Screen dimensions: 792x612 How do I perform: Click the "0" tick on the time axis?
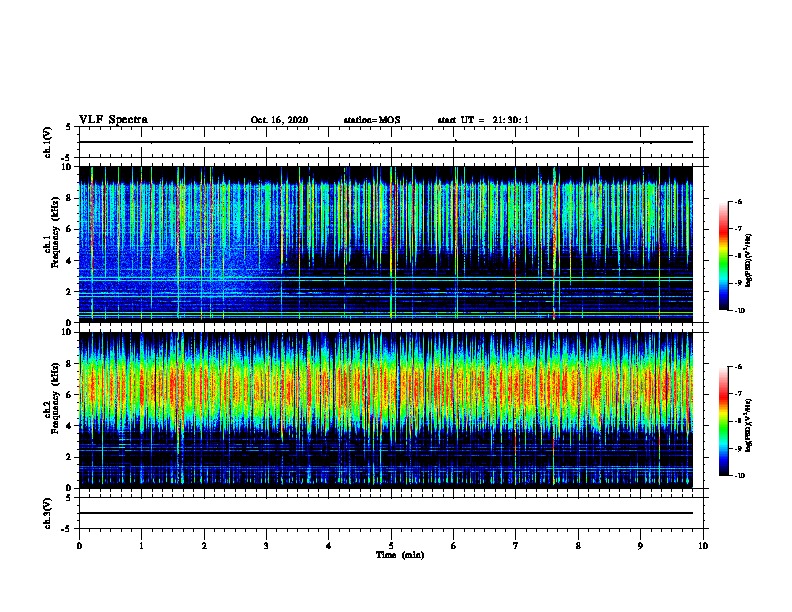[x=79, y=546]
